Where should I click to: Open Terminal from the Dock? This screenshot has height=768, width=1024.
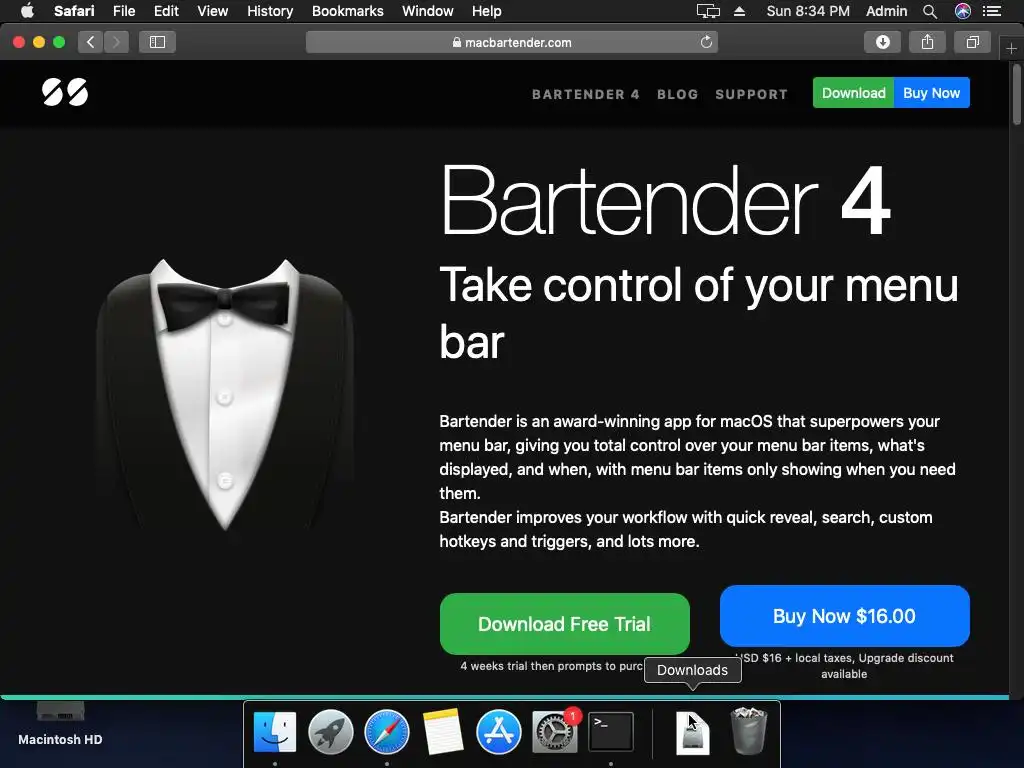[x=611, y=732]
